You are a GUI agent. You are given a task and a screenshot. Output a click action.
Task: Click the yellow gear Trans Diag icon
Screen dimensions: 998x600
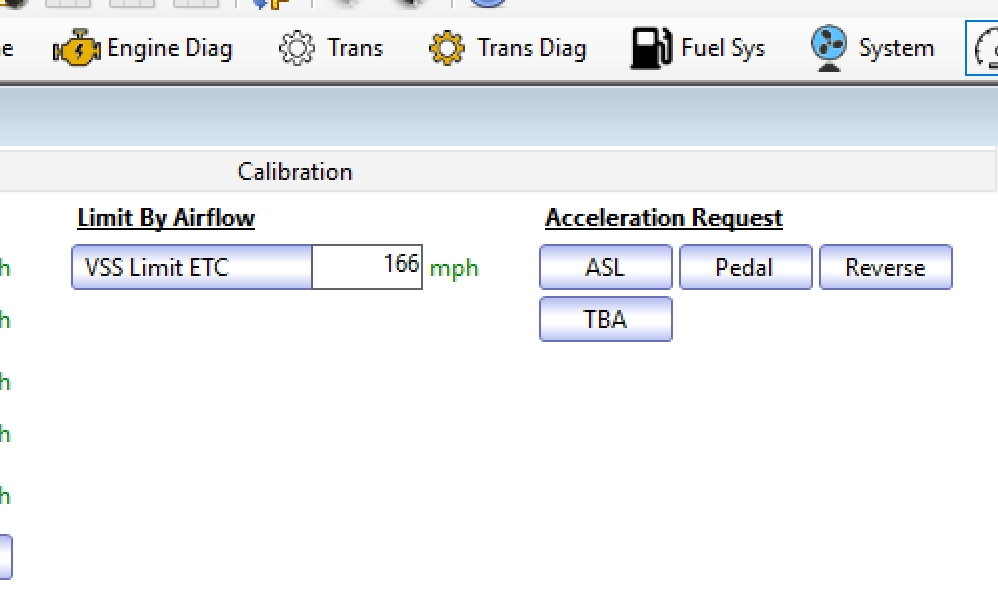pyautogui.click(x=447, y=48)
